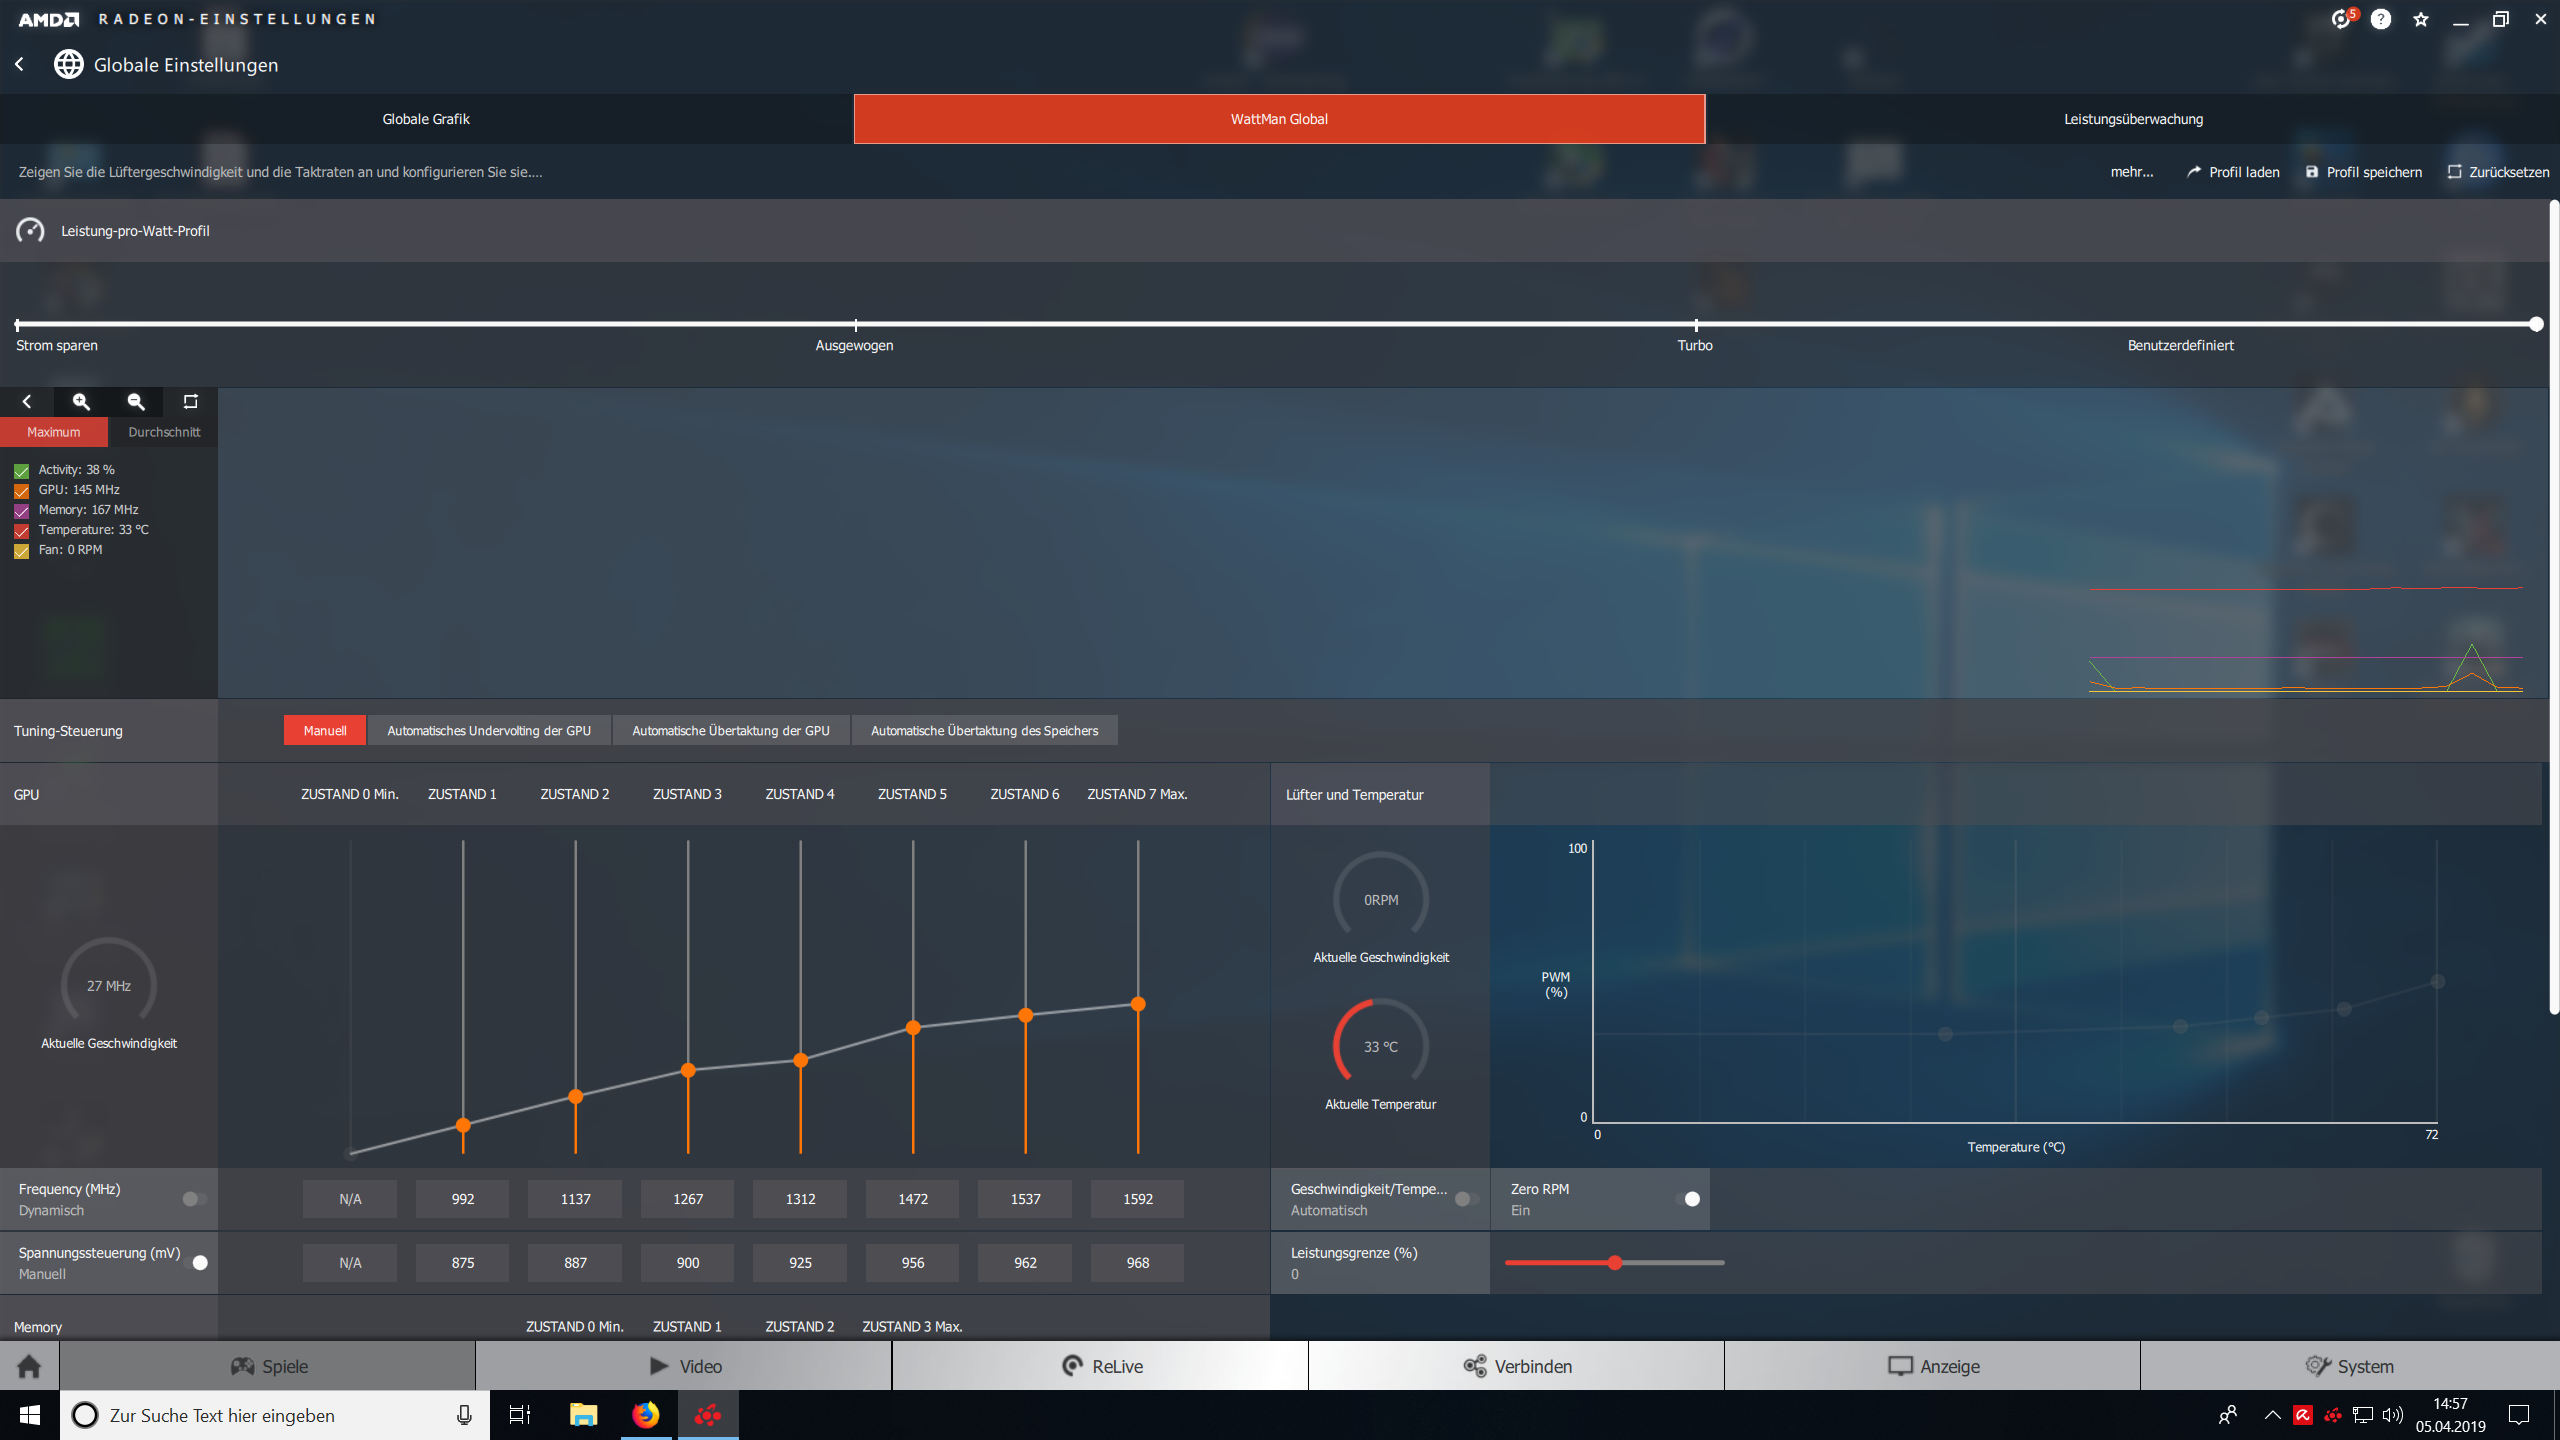Select the Turbo profile label

(x=1695, y=346)
